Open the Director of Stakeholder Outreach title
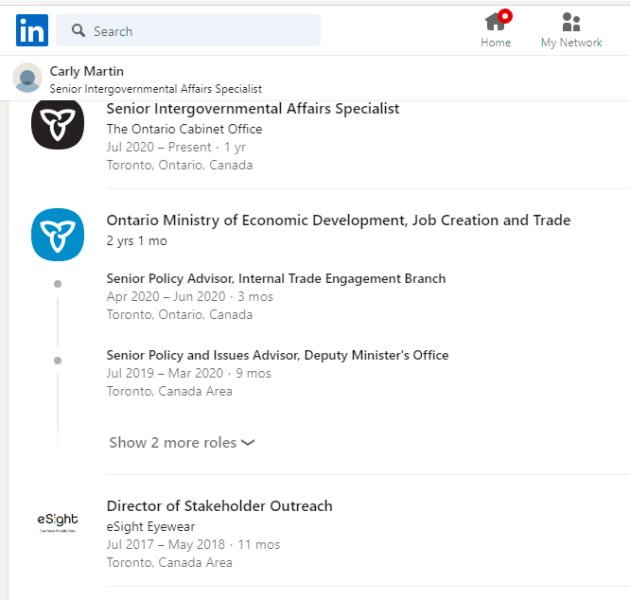 pyautogui.click(x=219, y=506)
